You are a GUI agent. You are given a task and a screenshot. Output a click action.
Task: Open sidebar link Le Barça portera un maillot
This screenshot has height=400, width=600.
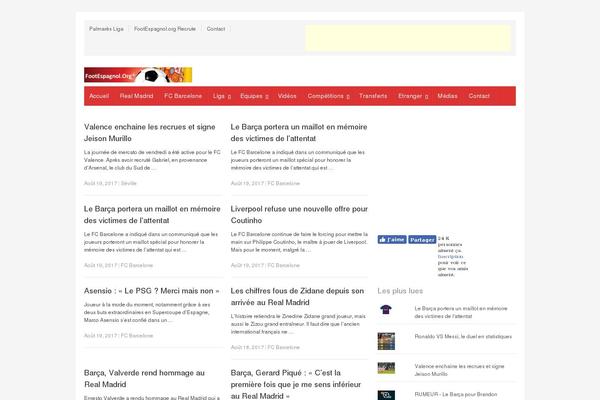(461, 312)
